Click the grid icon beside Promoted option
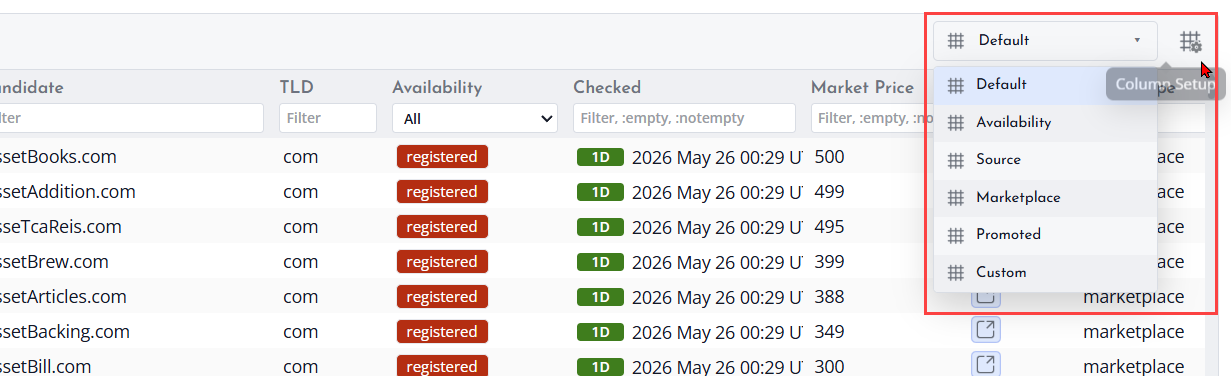 tap(956, 235)
